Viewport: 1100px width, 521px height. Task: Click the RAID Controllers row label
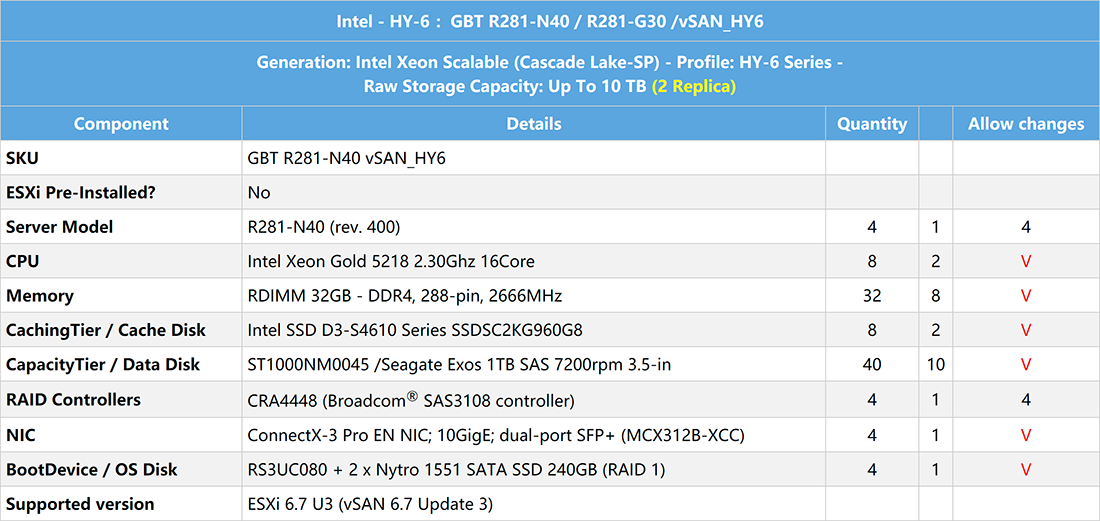73,400
